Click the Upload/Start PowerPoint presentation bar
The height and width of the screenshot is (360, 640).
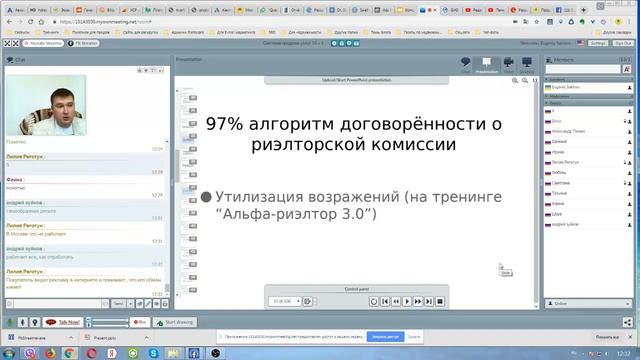click(357, 80)
